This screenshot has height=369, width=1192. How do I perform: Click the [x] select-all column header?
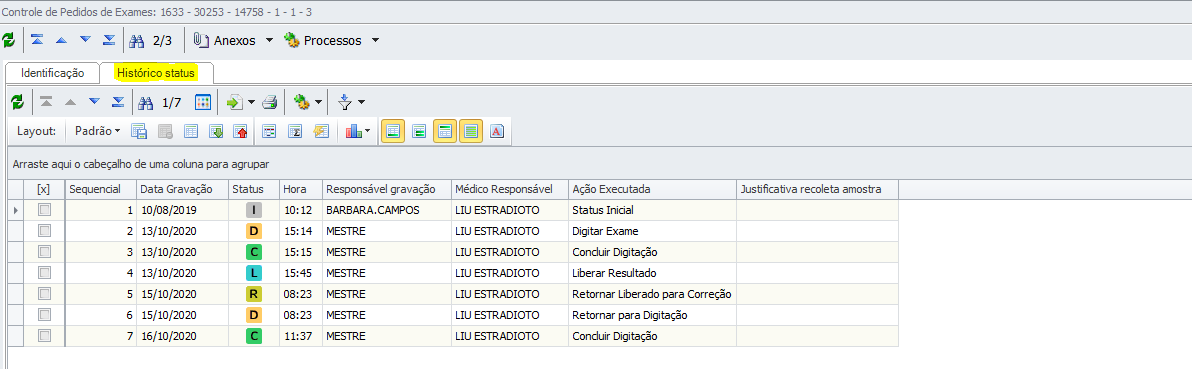tap(44, 189)
